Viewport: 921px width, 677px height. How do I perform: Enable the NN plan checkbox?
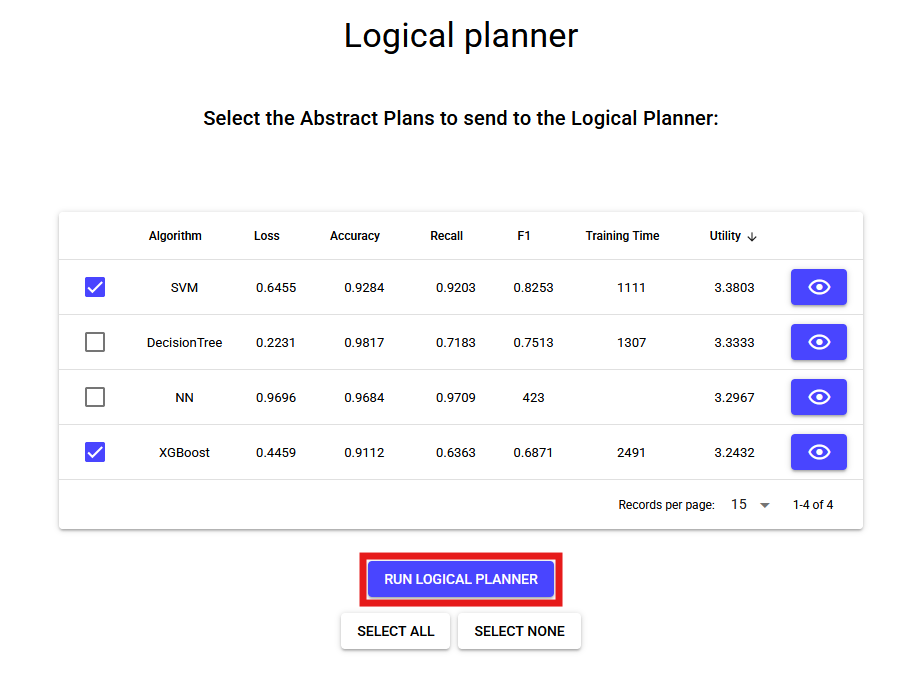click(x=94, y=397)
